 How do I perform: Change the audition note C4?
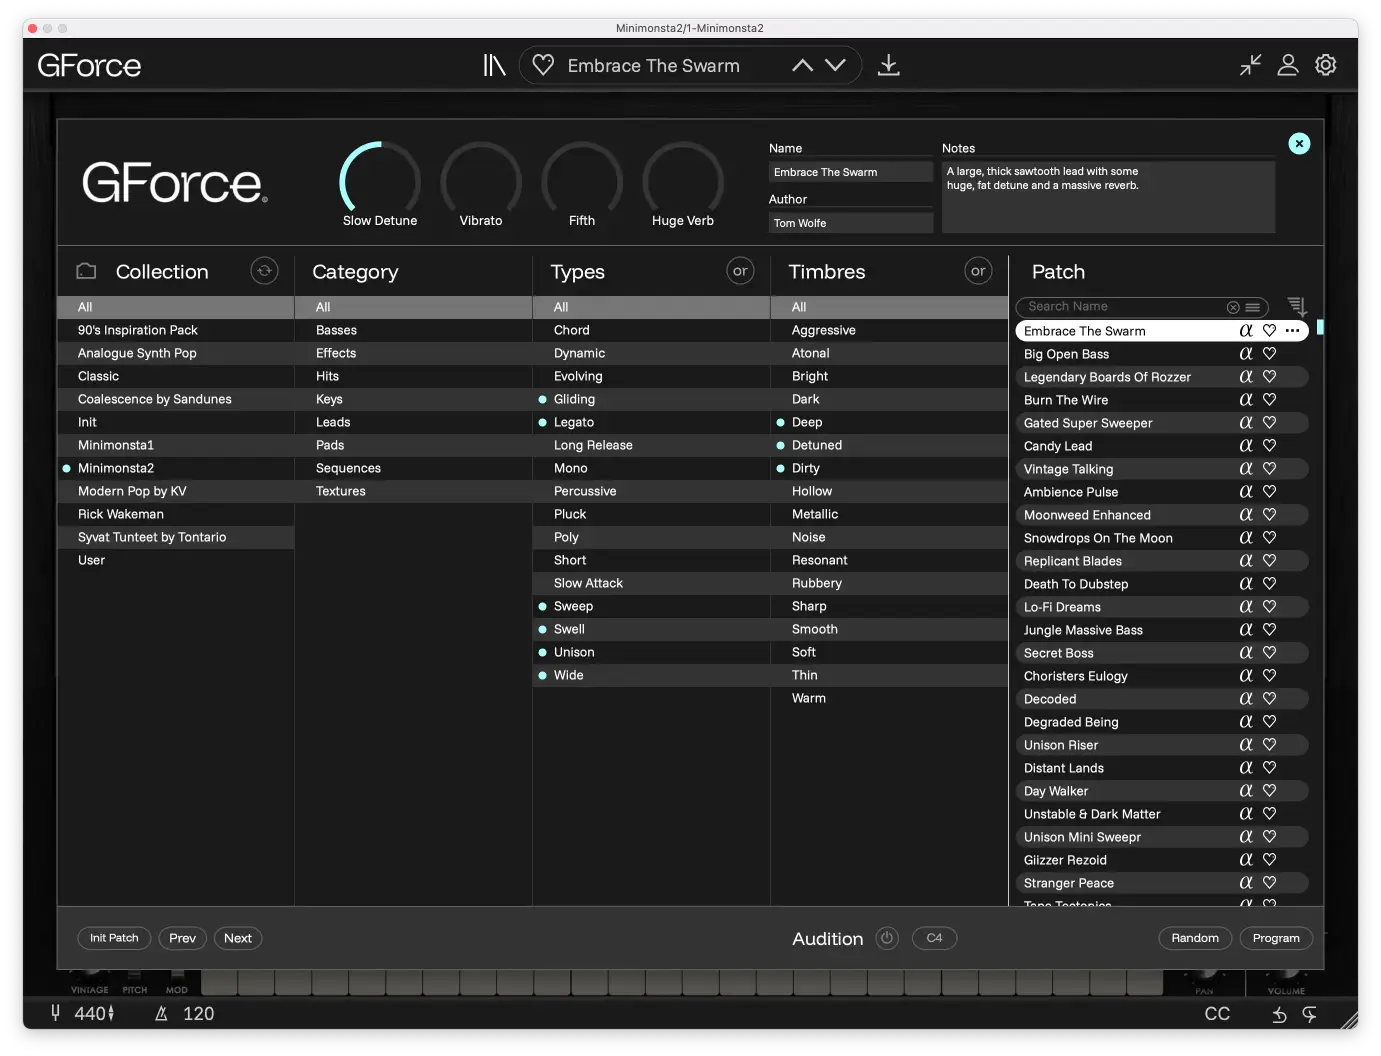tap(934, 938)
